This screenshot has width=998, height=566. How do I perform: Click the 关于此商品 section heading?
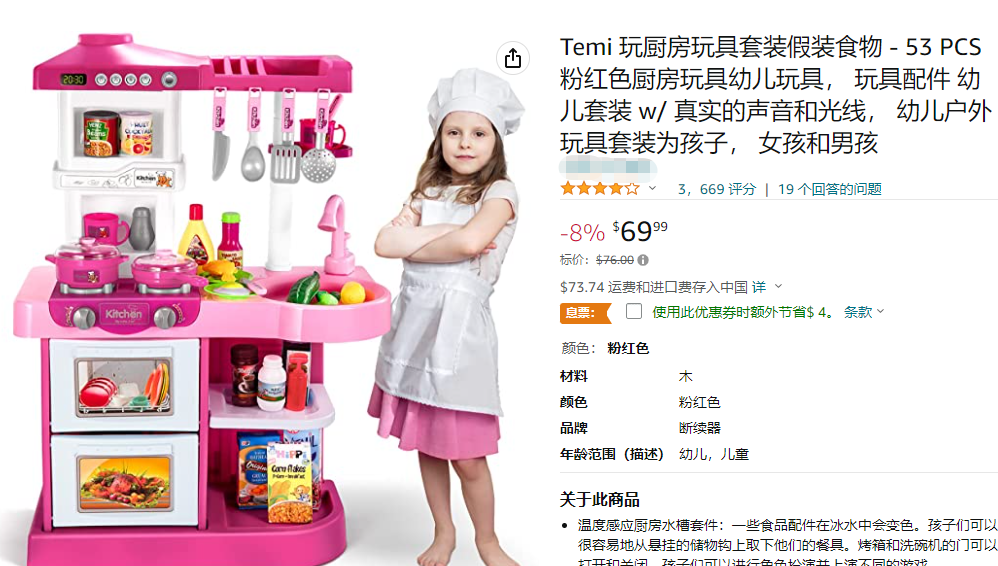click(x=600, y=500)
